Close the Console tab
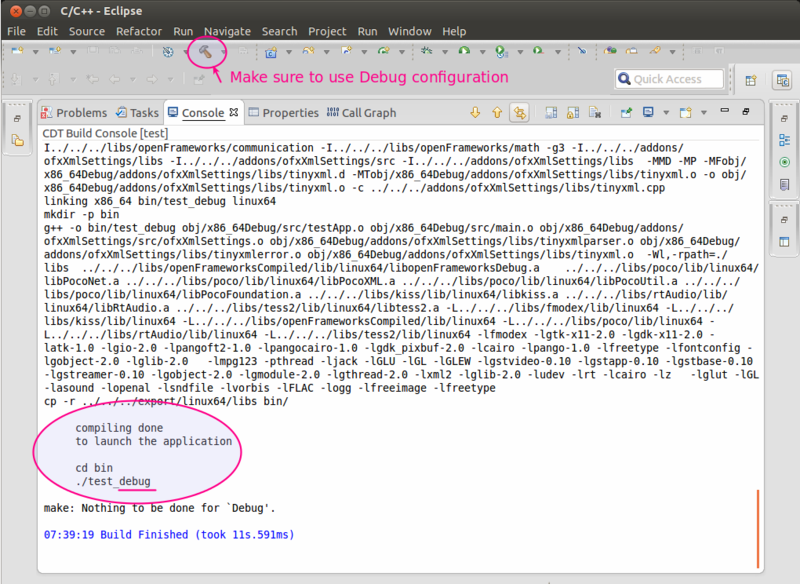This screenshot has width=800, height=584. (234, 112)
